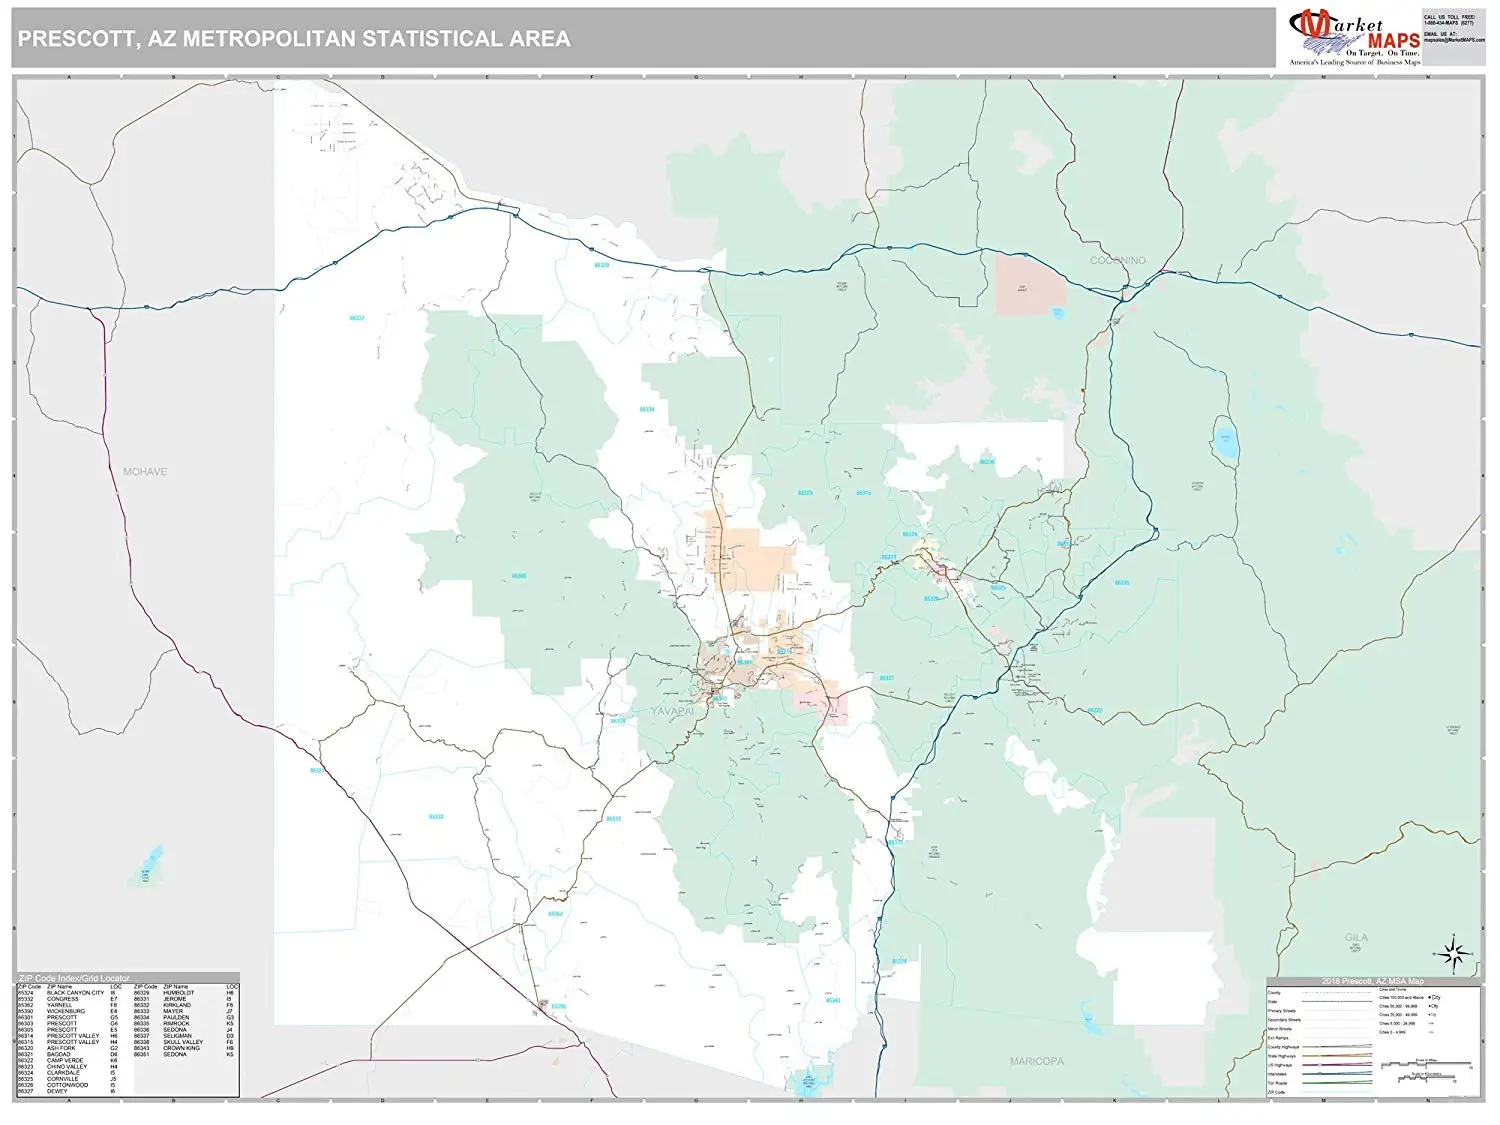This screenshot has height=1125, width=1500.
Task: Click the US Highways red line legend sample
Action: coord(1337,1065)
